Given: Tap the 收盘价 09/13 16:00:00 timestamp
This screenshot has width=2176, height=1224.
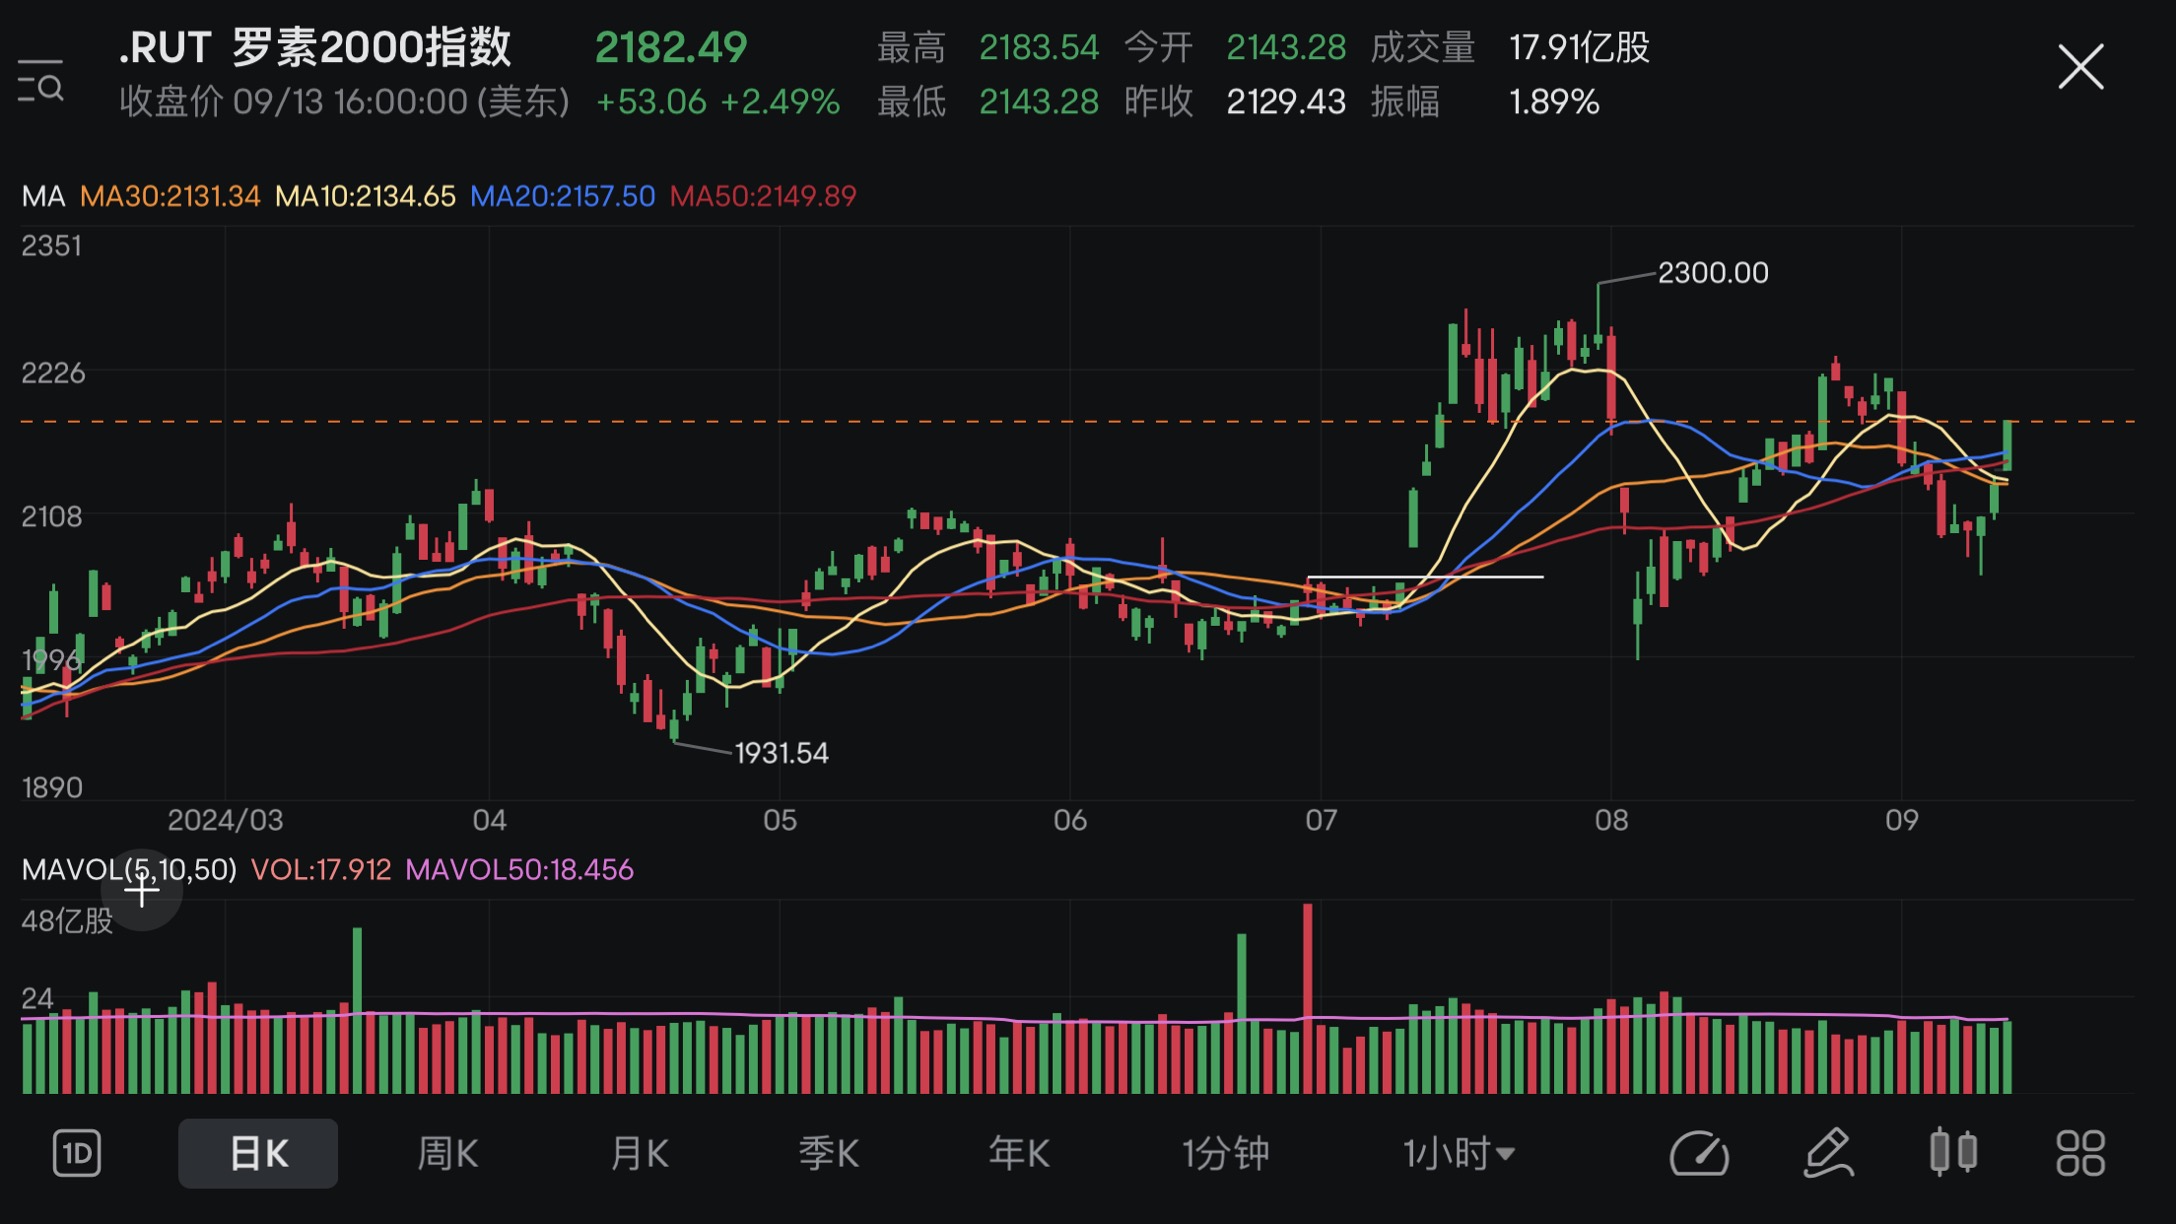Looking at the screenshot, I should click(x=344, y=102).
